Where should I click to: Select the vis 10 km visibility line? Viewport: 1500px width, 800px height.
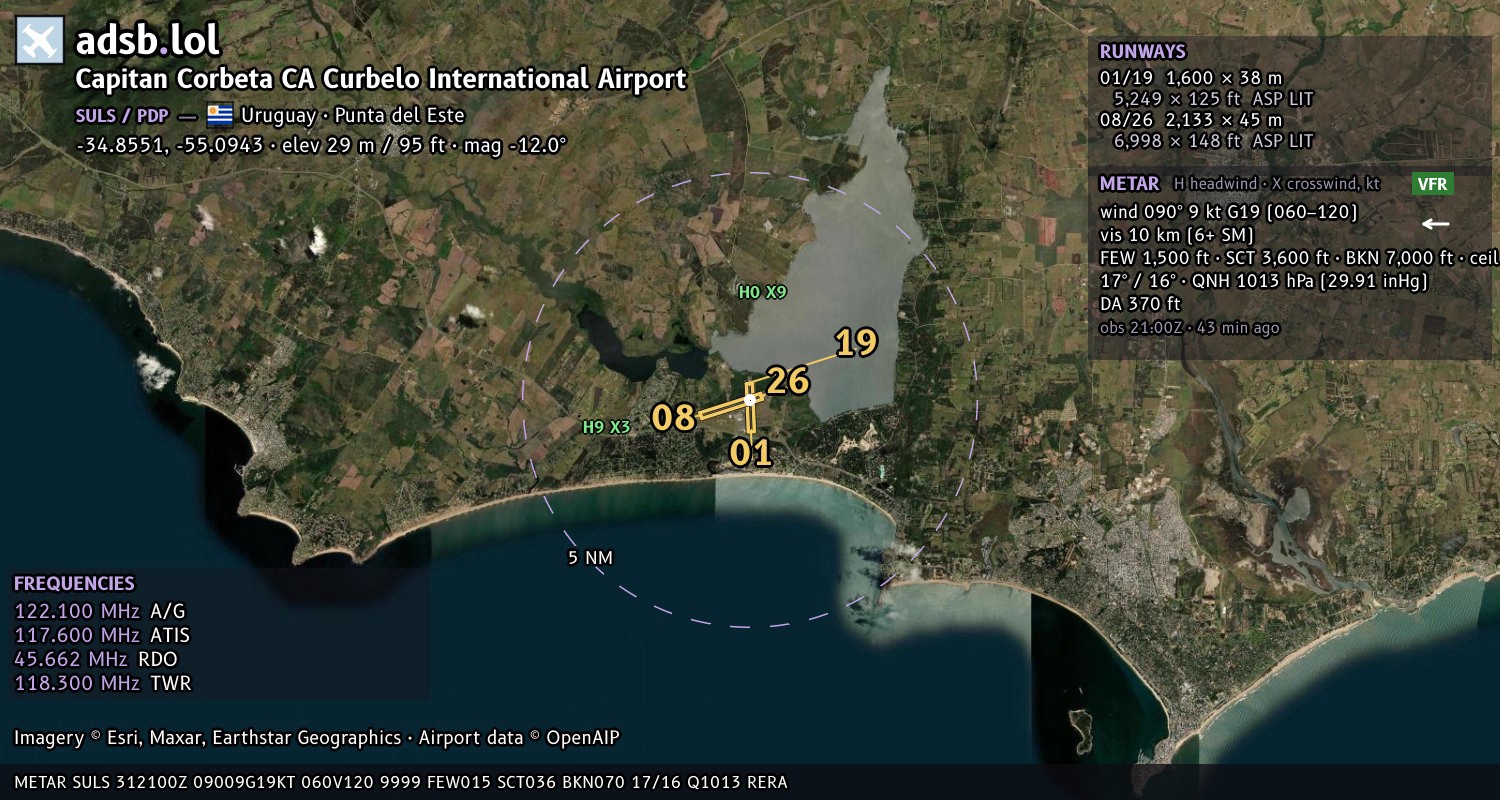coord(1177,235)
